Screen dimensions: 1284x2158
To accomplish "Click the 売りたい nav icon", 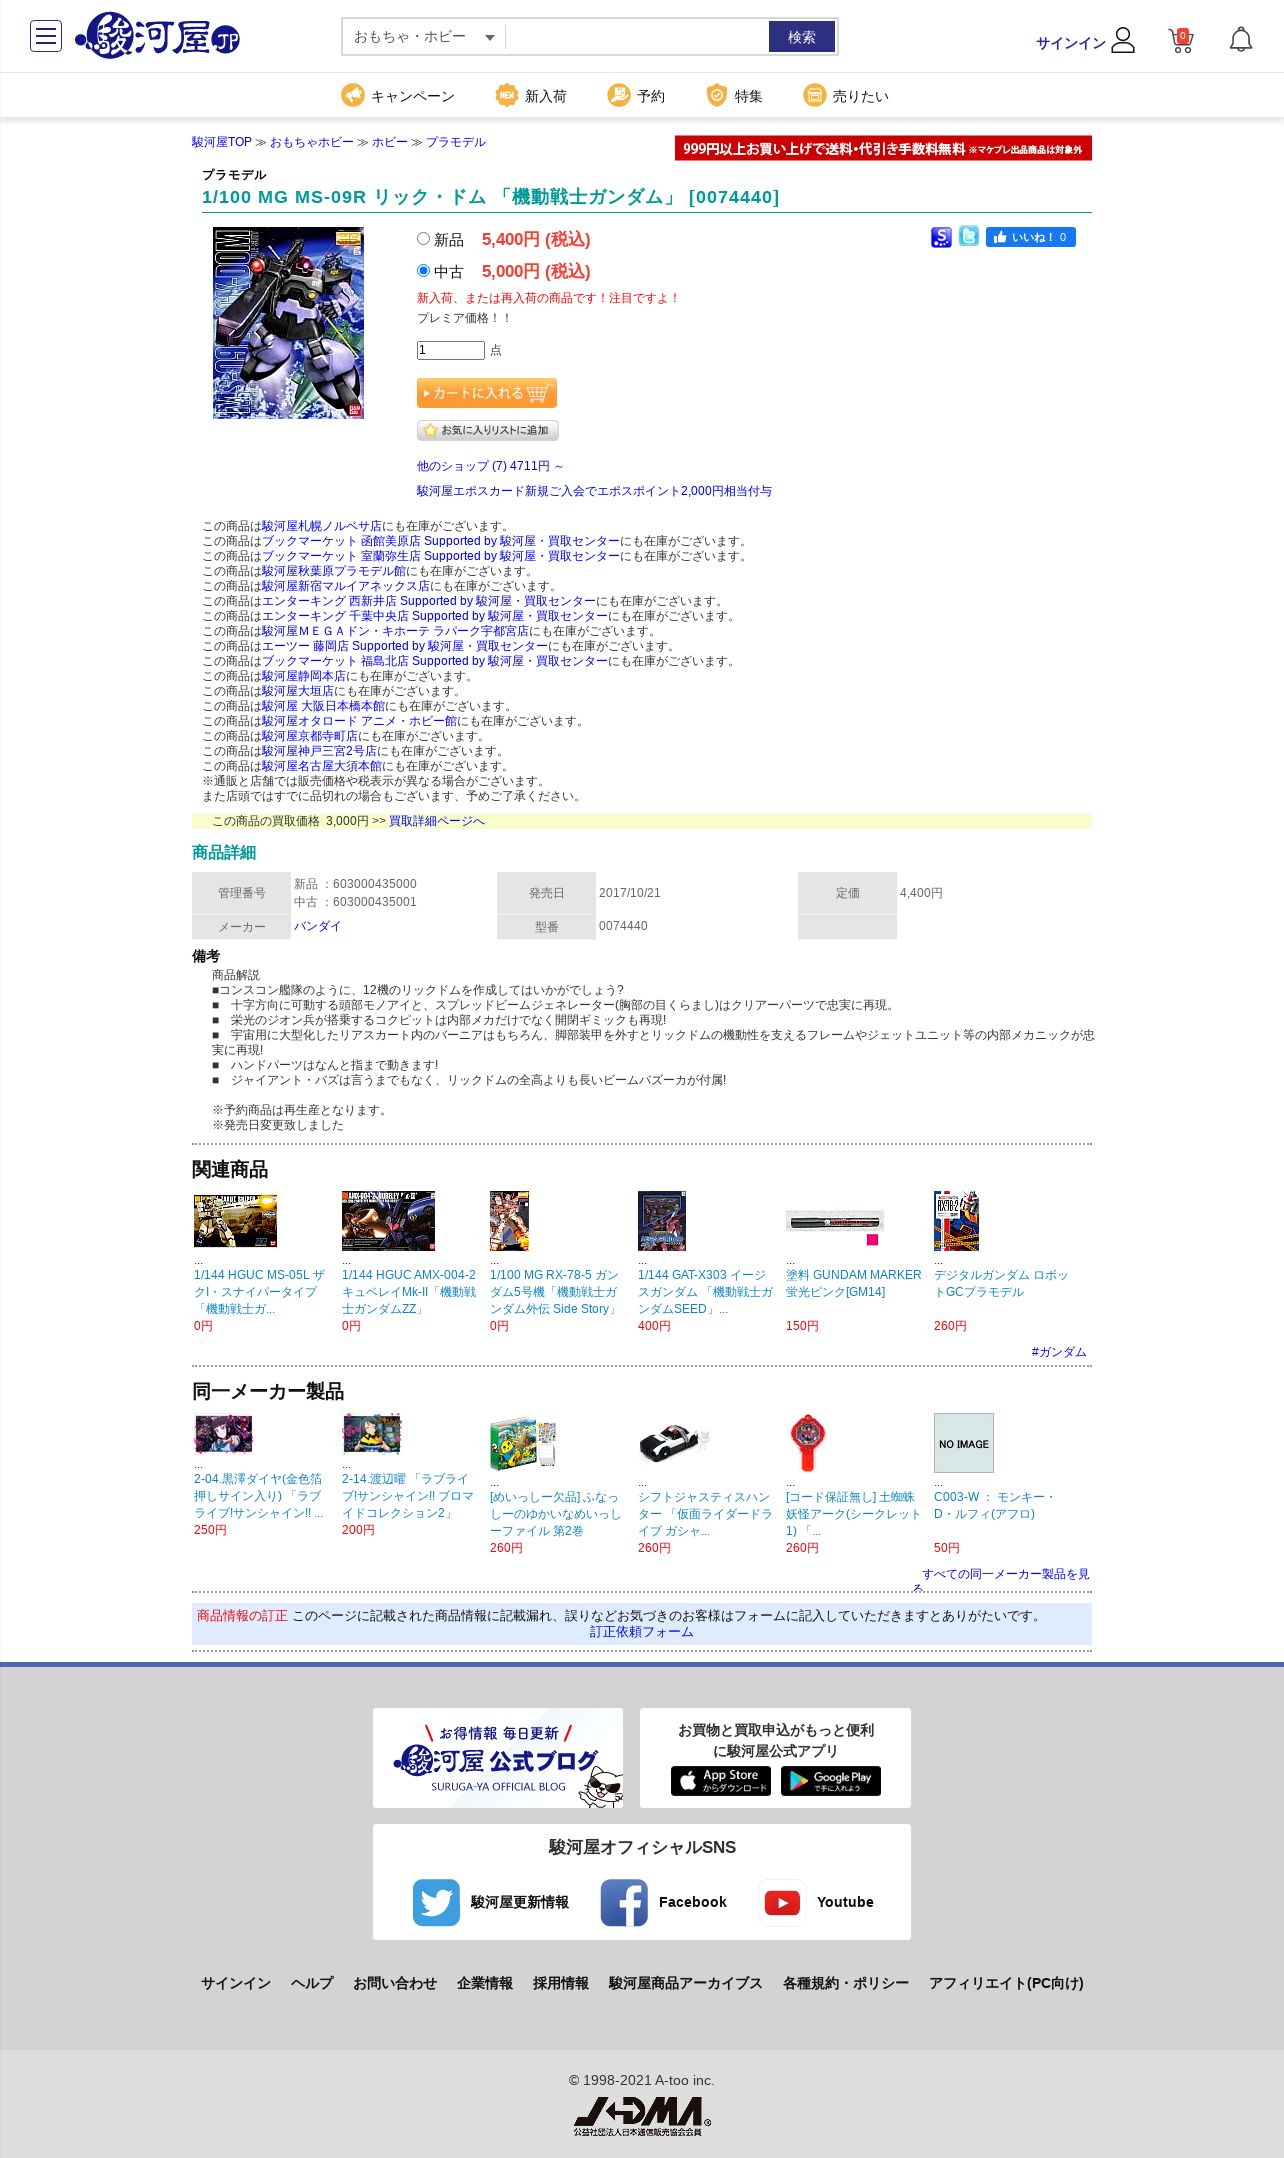I will (815, 95).
